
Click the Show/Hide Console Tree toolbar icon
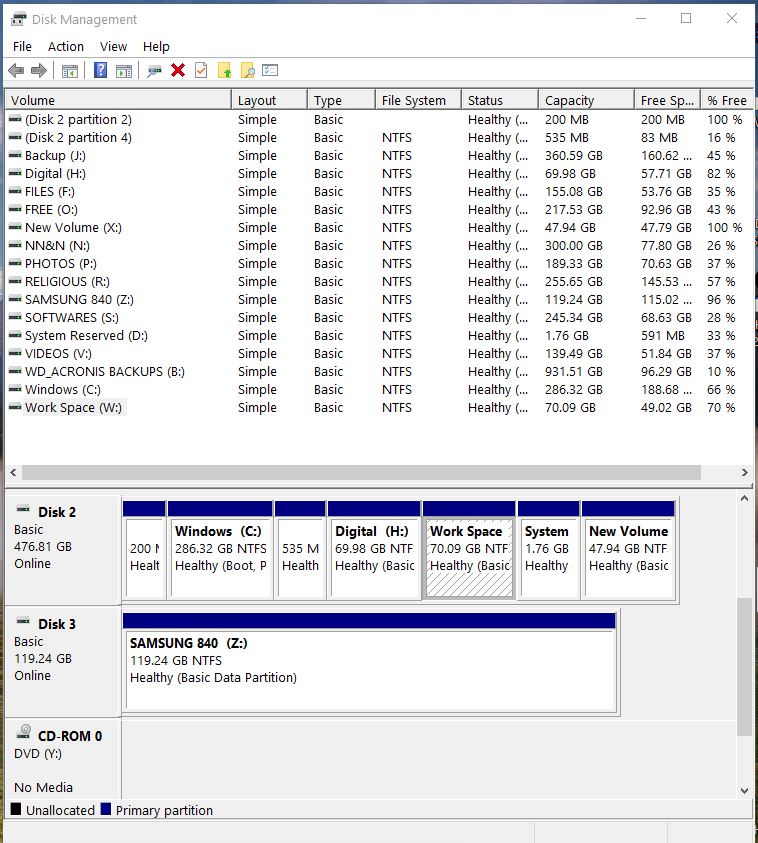[70, 70]
